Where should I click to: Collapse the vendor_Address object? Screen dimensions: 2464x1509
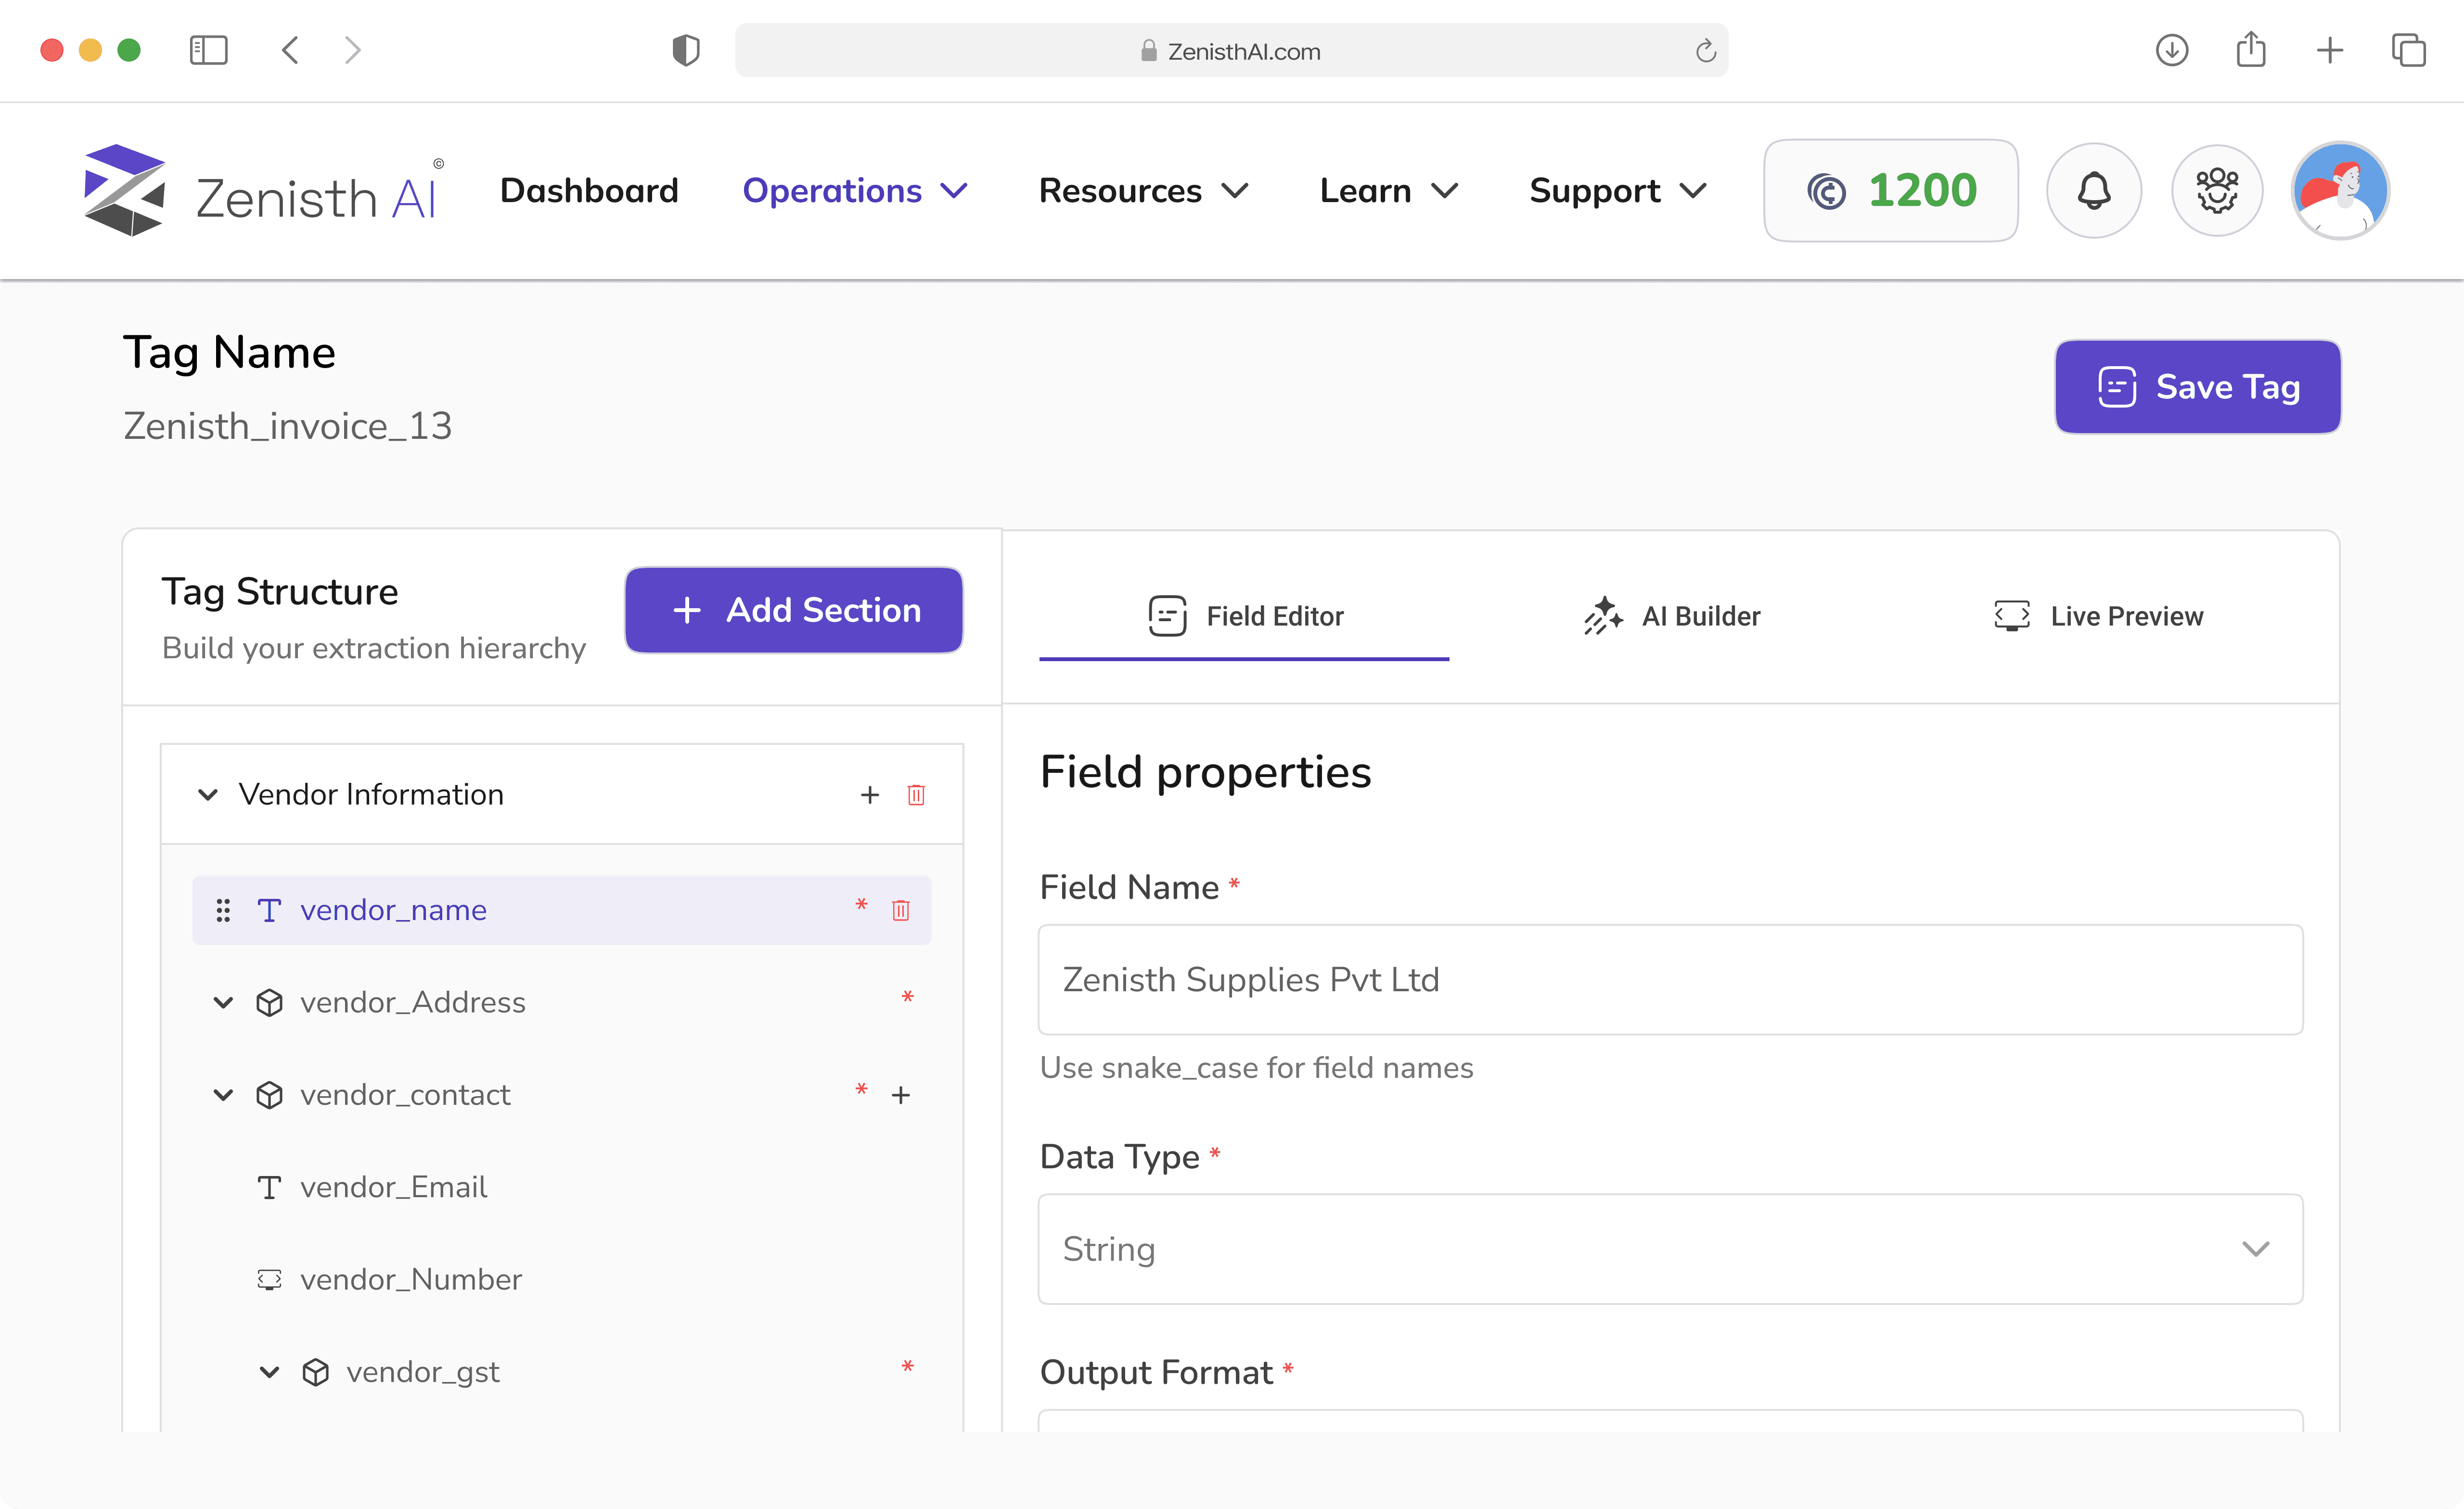pos(223,1002)
